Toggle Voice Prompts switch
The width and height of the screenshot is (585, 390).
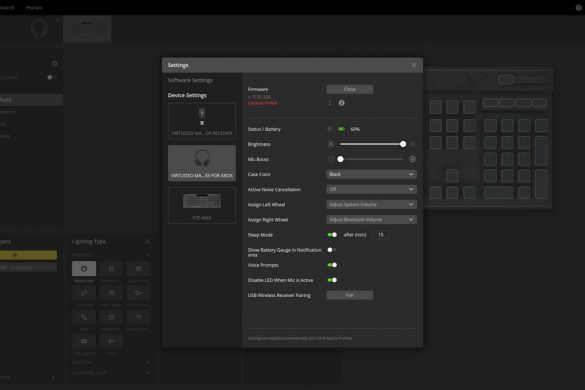coord(332,265)
